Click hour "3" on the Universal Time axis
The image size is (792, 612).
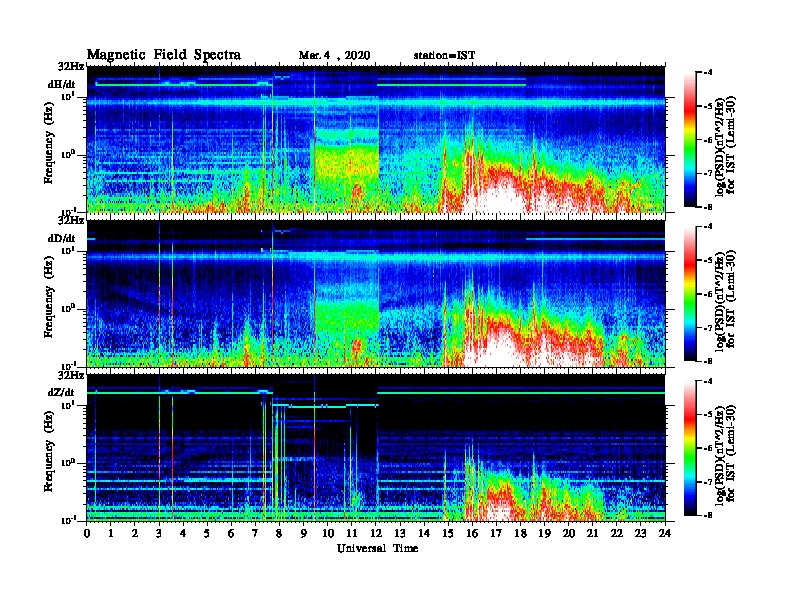159,534
